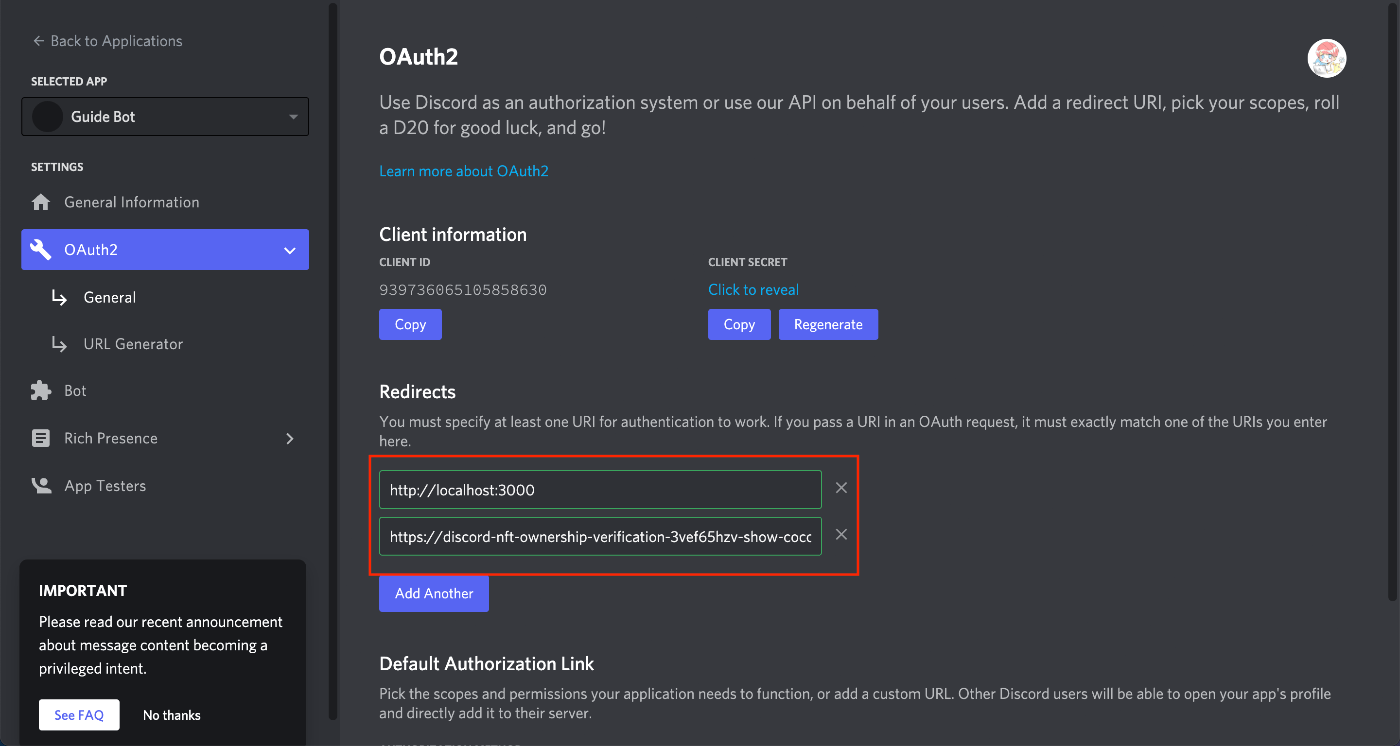This screenshot has width=1400, height=746.
Task: Select the OAuth2 sidebar item
Action: point(165,250)
